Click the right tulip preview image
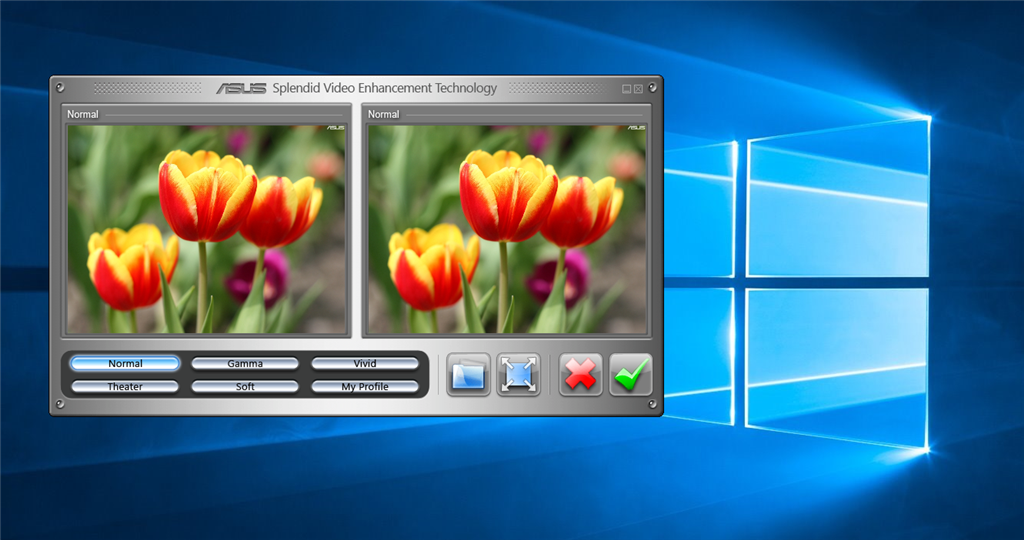Viewport: 1024px width, 540px height. 507,229
